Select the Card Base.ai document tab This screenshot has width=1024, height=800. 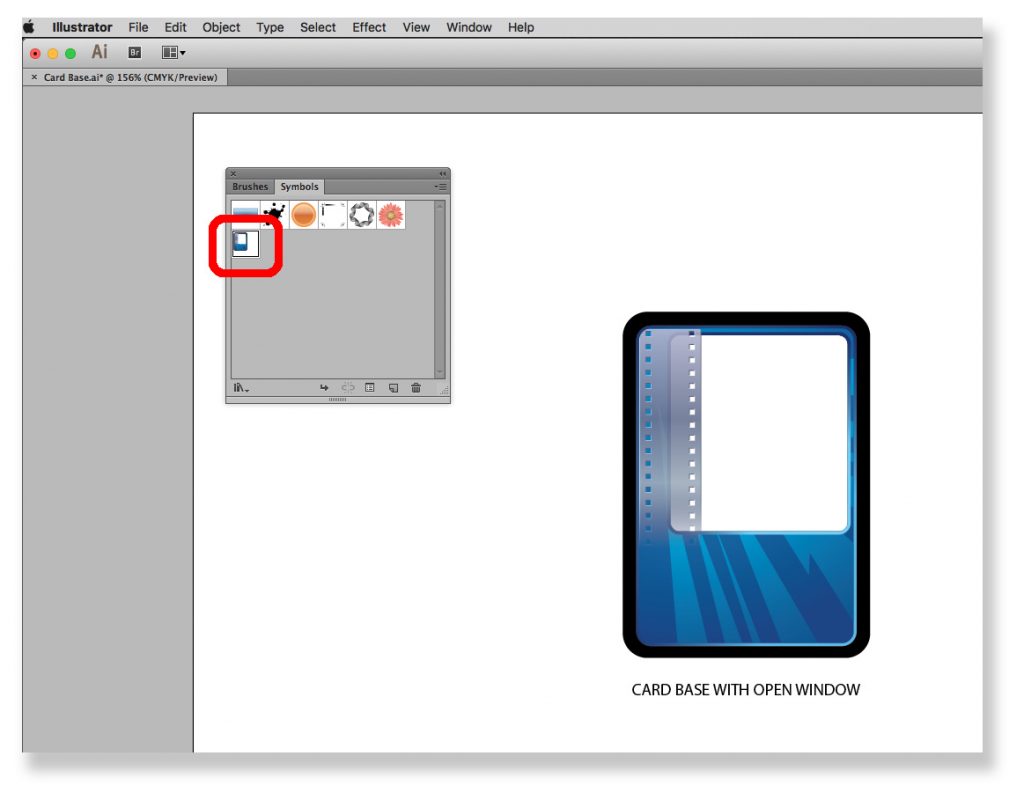130,77
